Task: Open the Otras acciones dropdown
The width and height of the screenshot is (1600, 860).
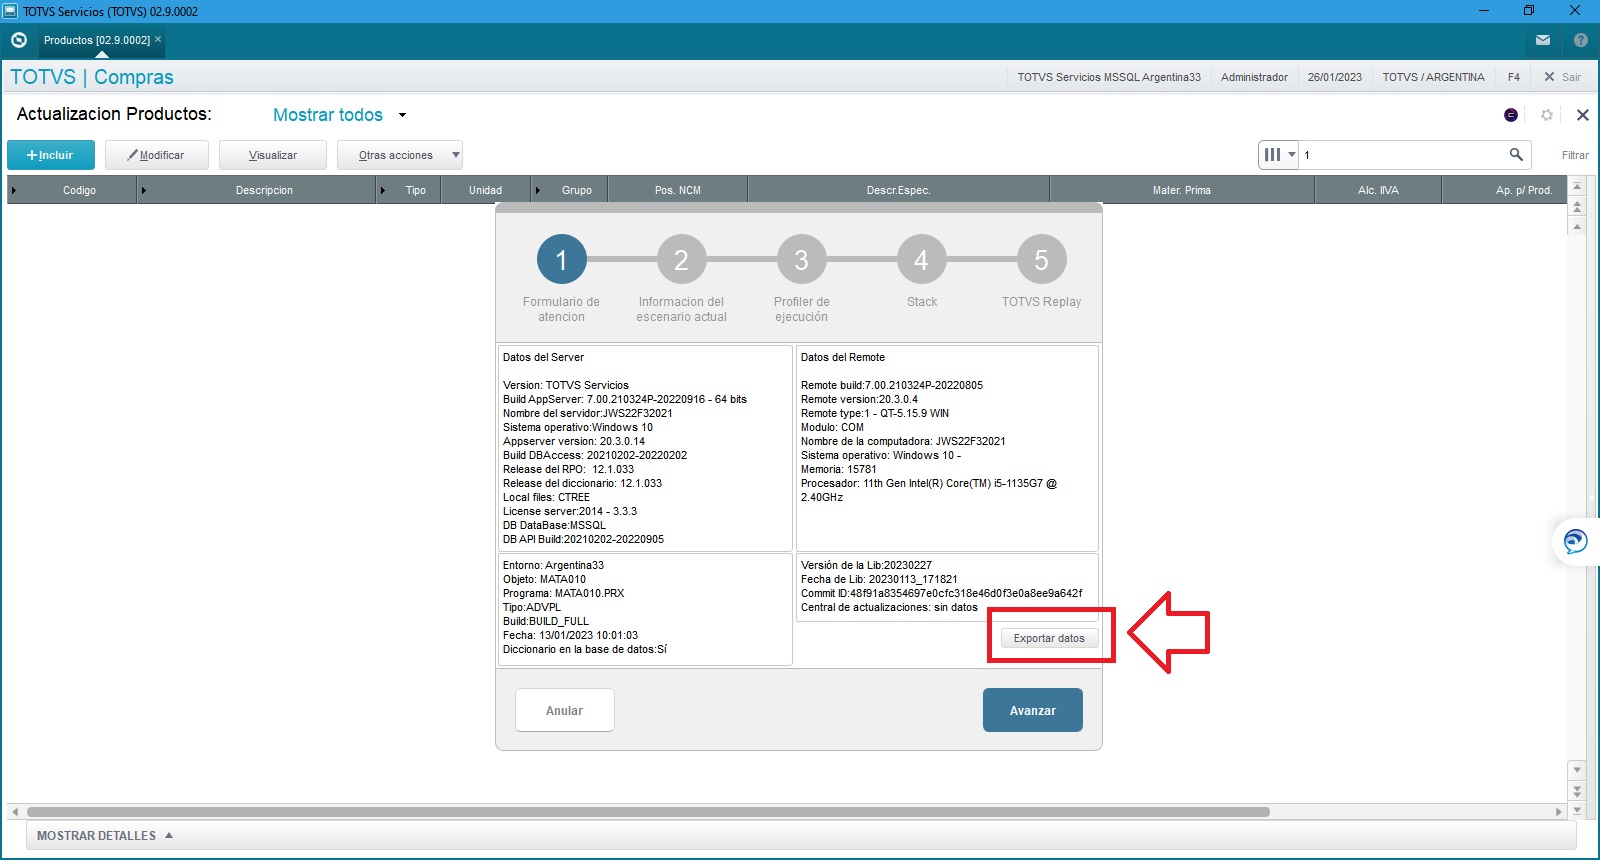Action: (x=400, y=155)
